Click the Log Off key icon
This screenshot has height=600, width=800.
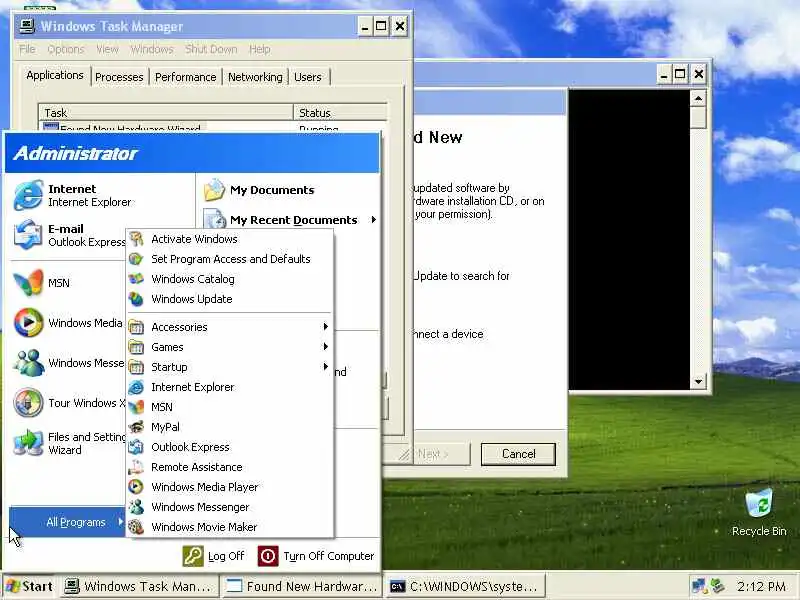coord(193,556)
